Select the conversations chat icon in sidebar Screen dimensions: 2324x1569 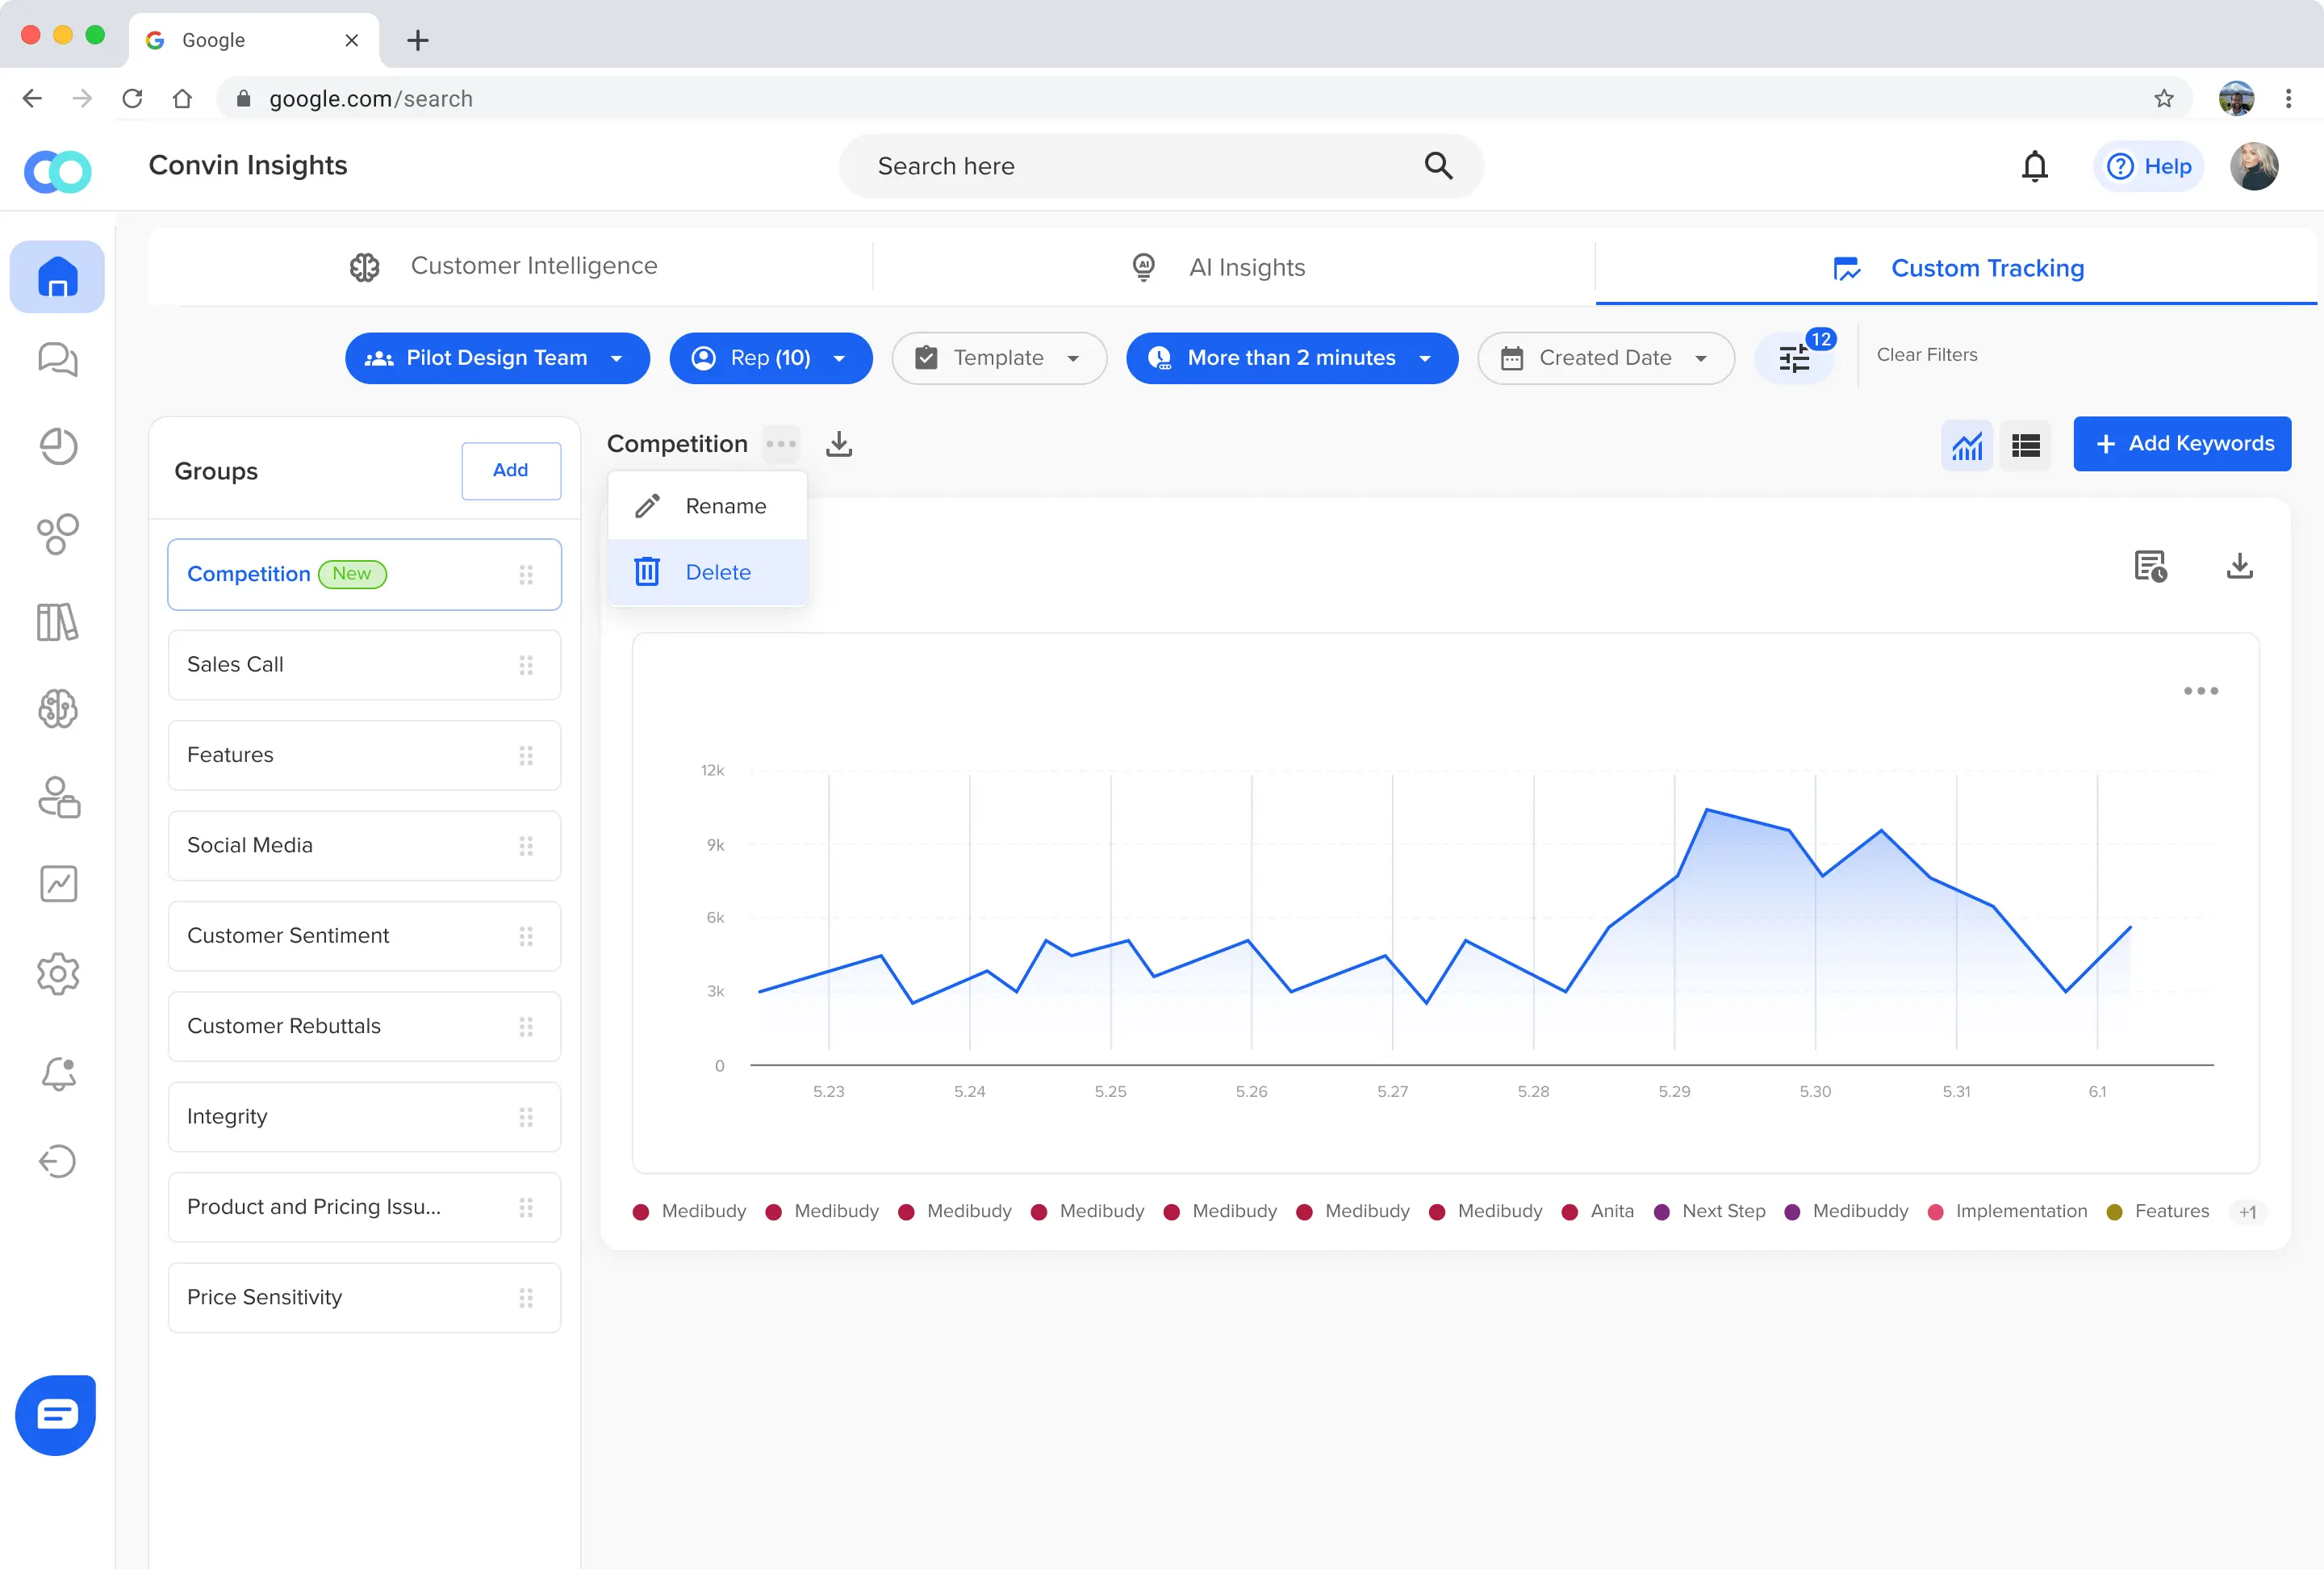coord(57,360)
